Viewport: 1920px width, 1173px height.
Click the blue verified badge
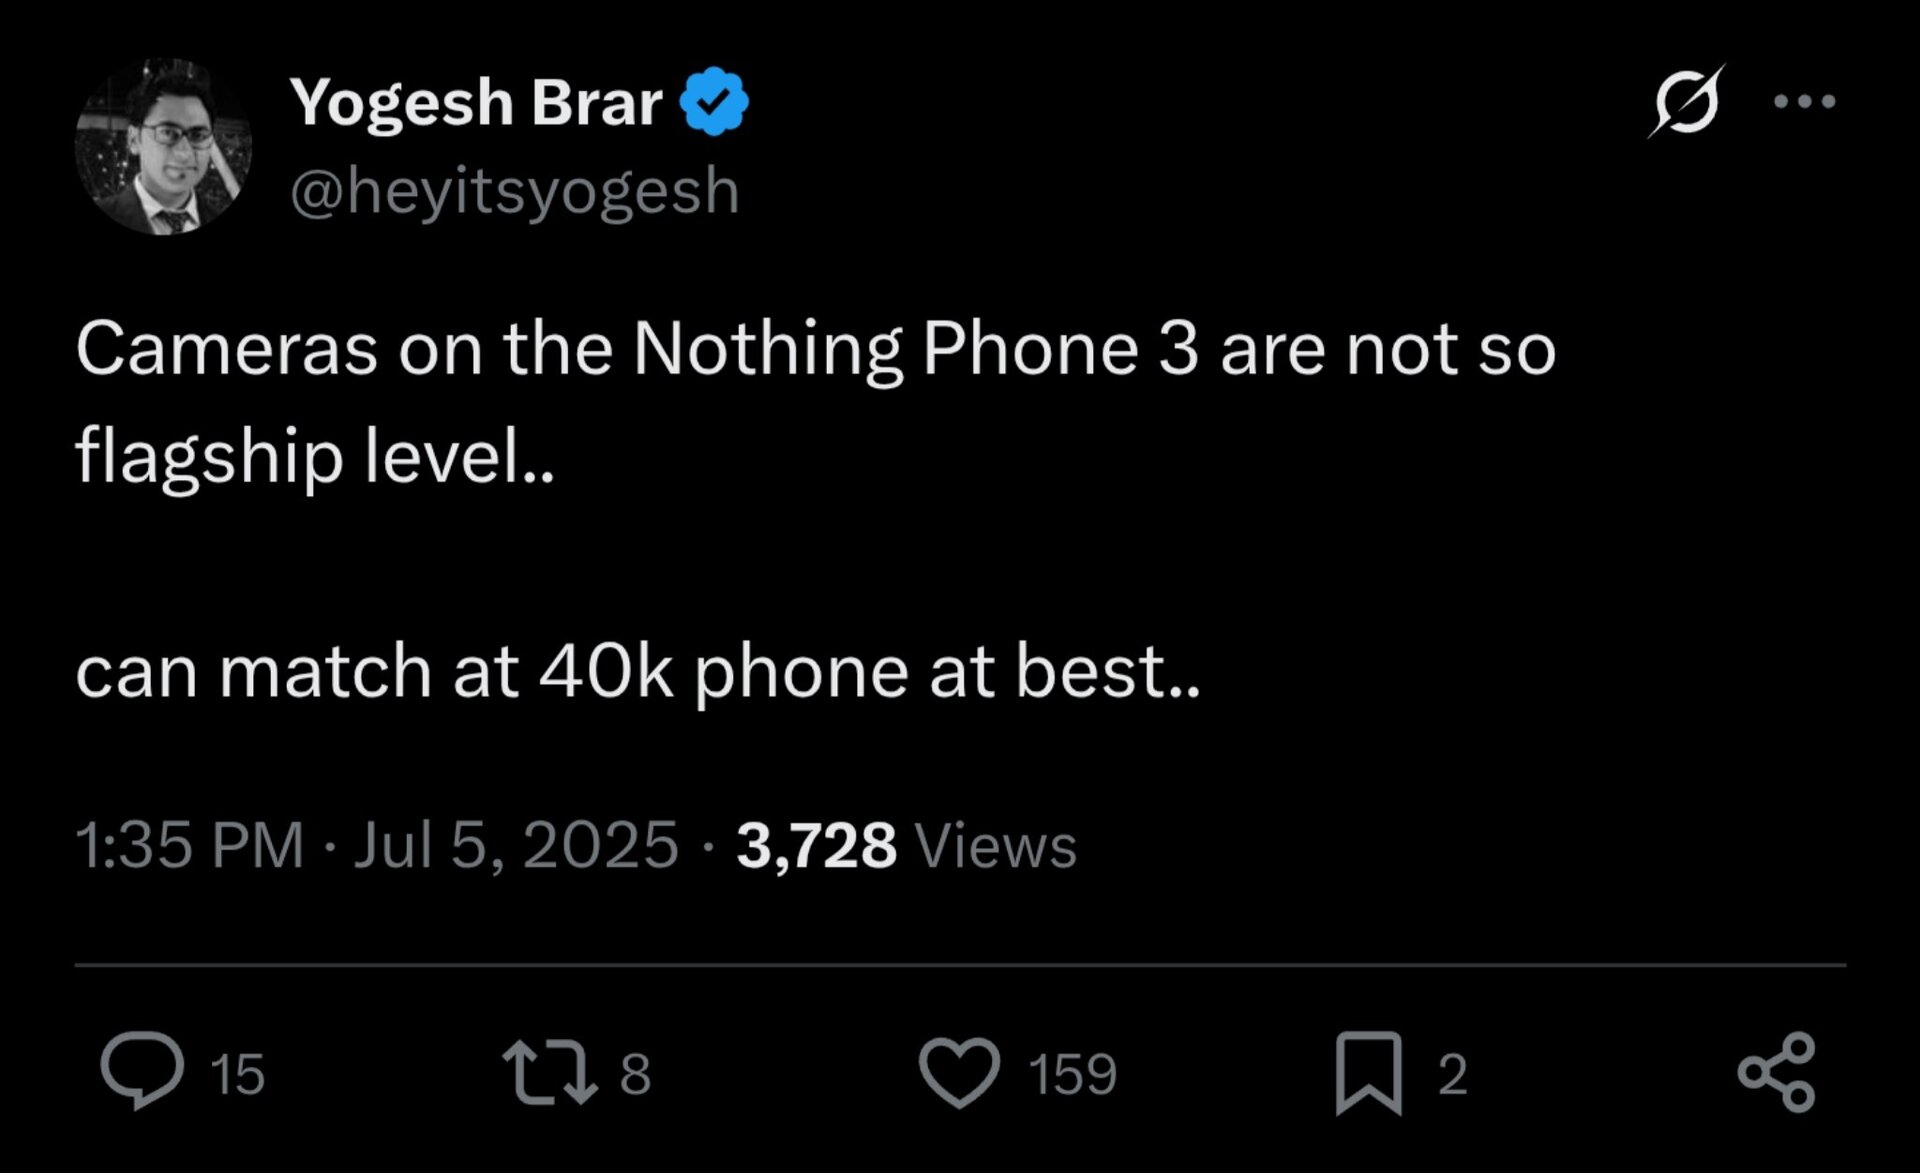pos(714,101)
